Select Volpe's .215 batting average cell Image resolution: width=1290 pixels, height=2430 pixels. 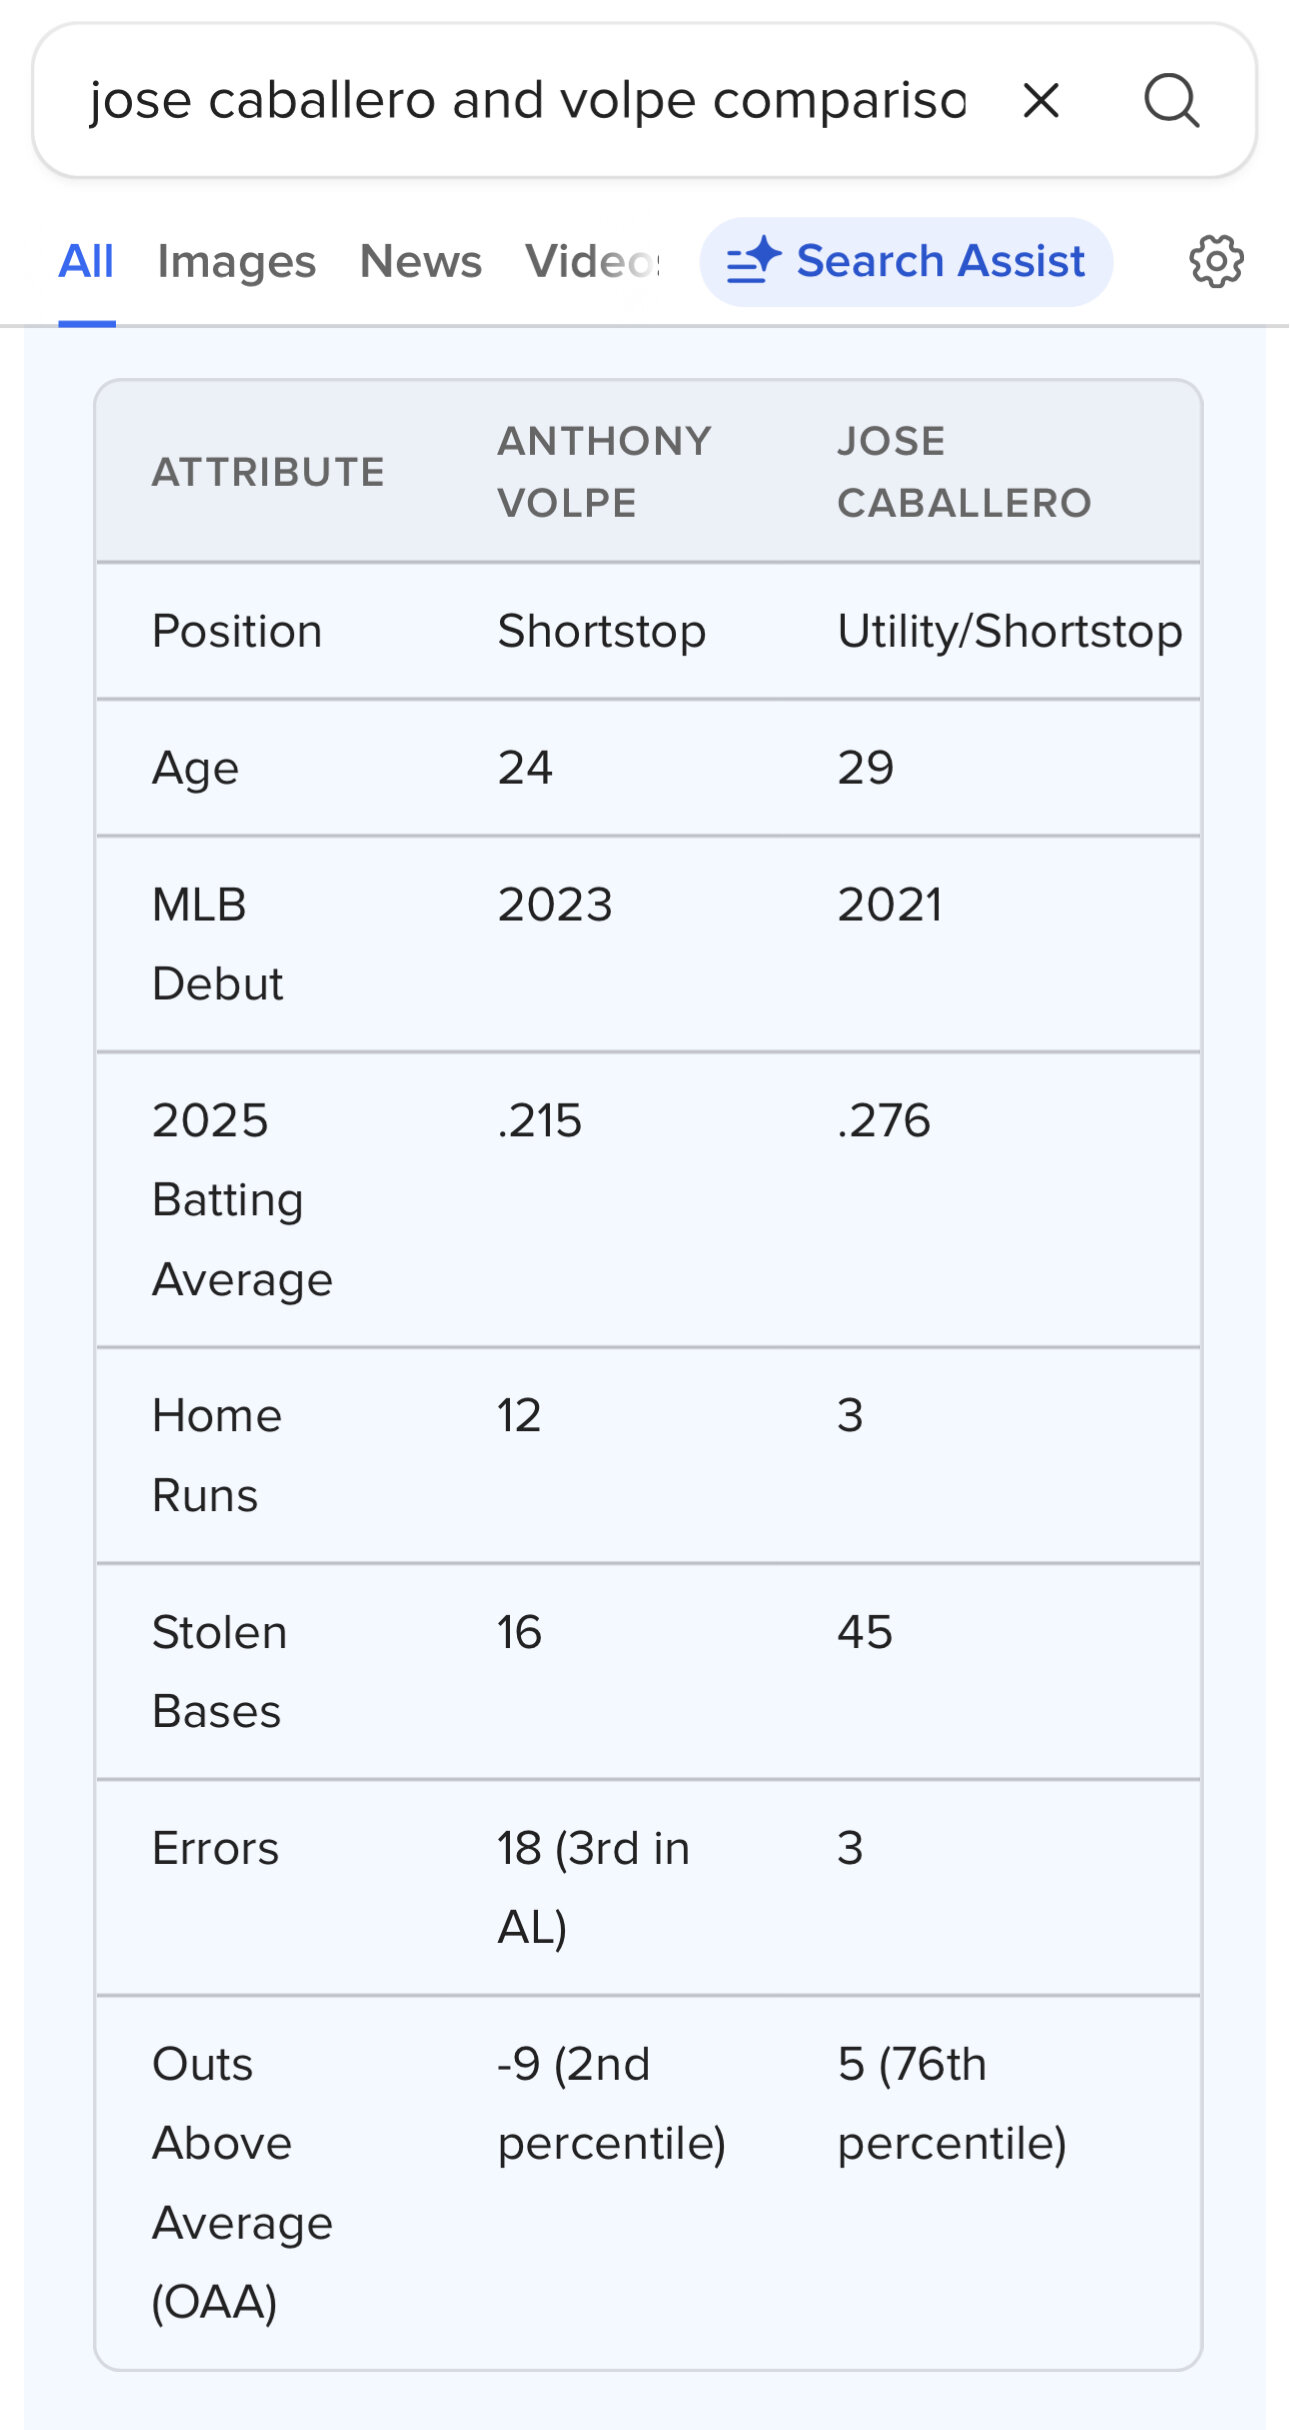(540, 1121)
